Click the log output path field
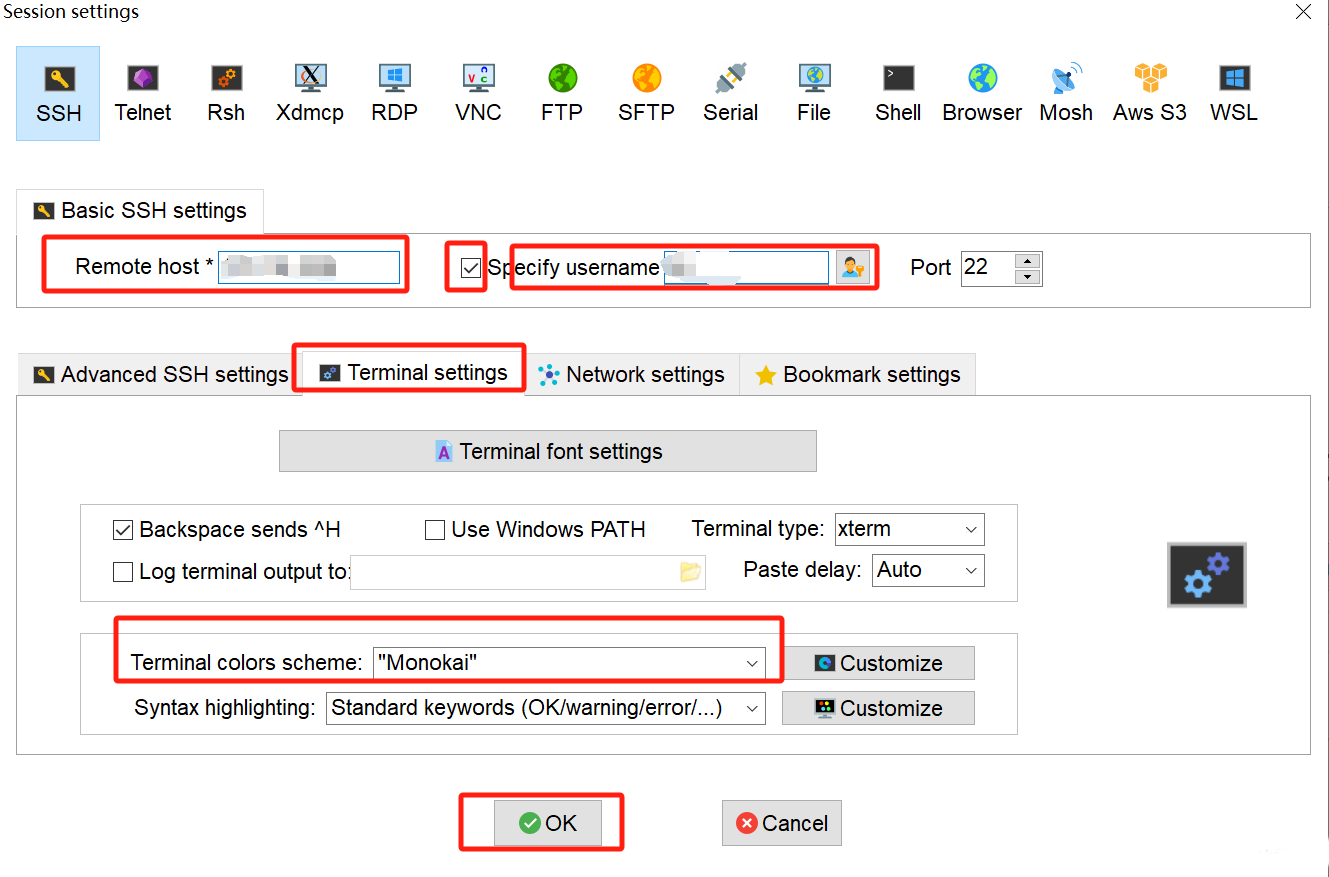The height and width of the screenshot is (877, 1329). click(x=515, y=572)
